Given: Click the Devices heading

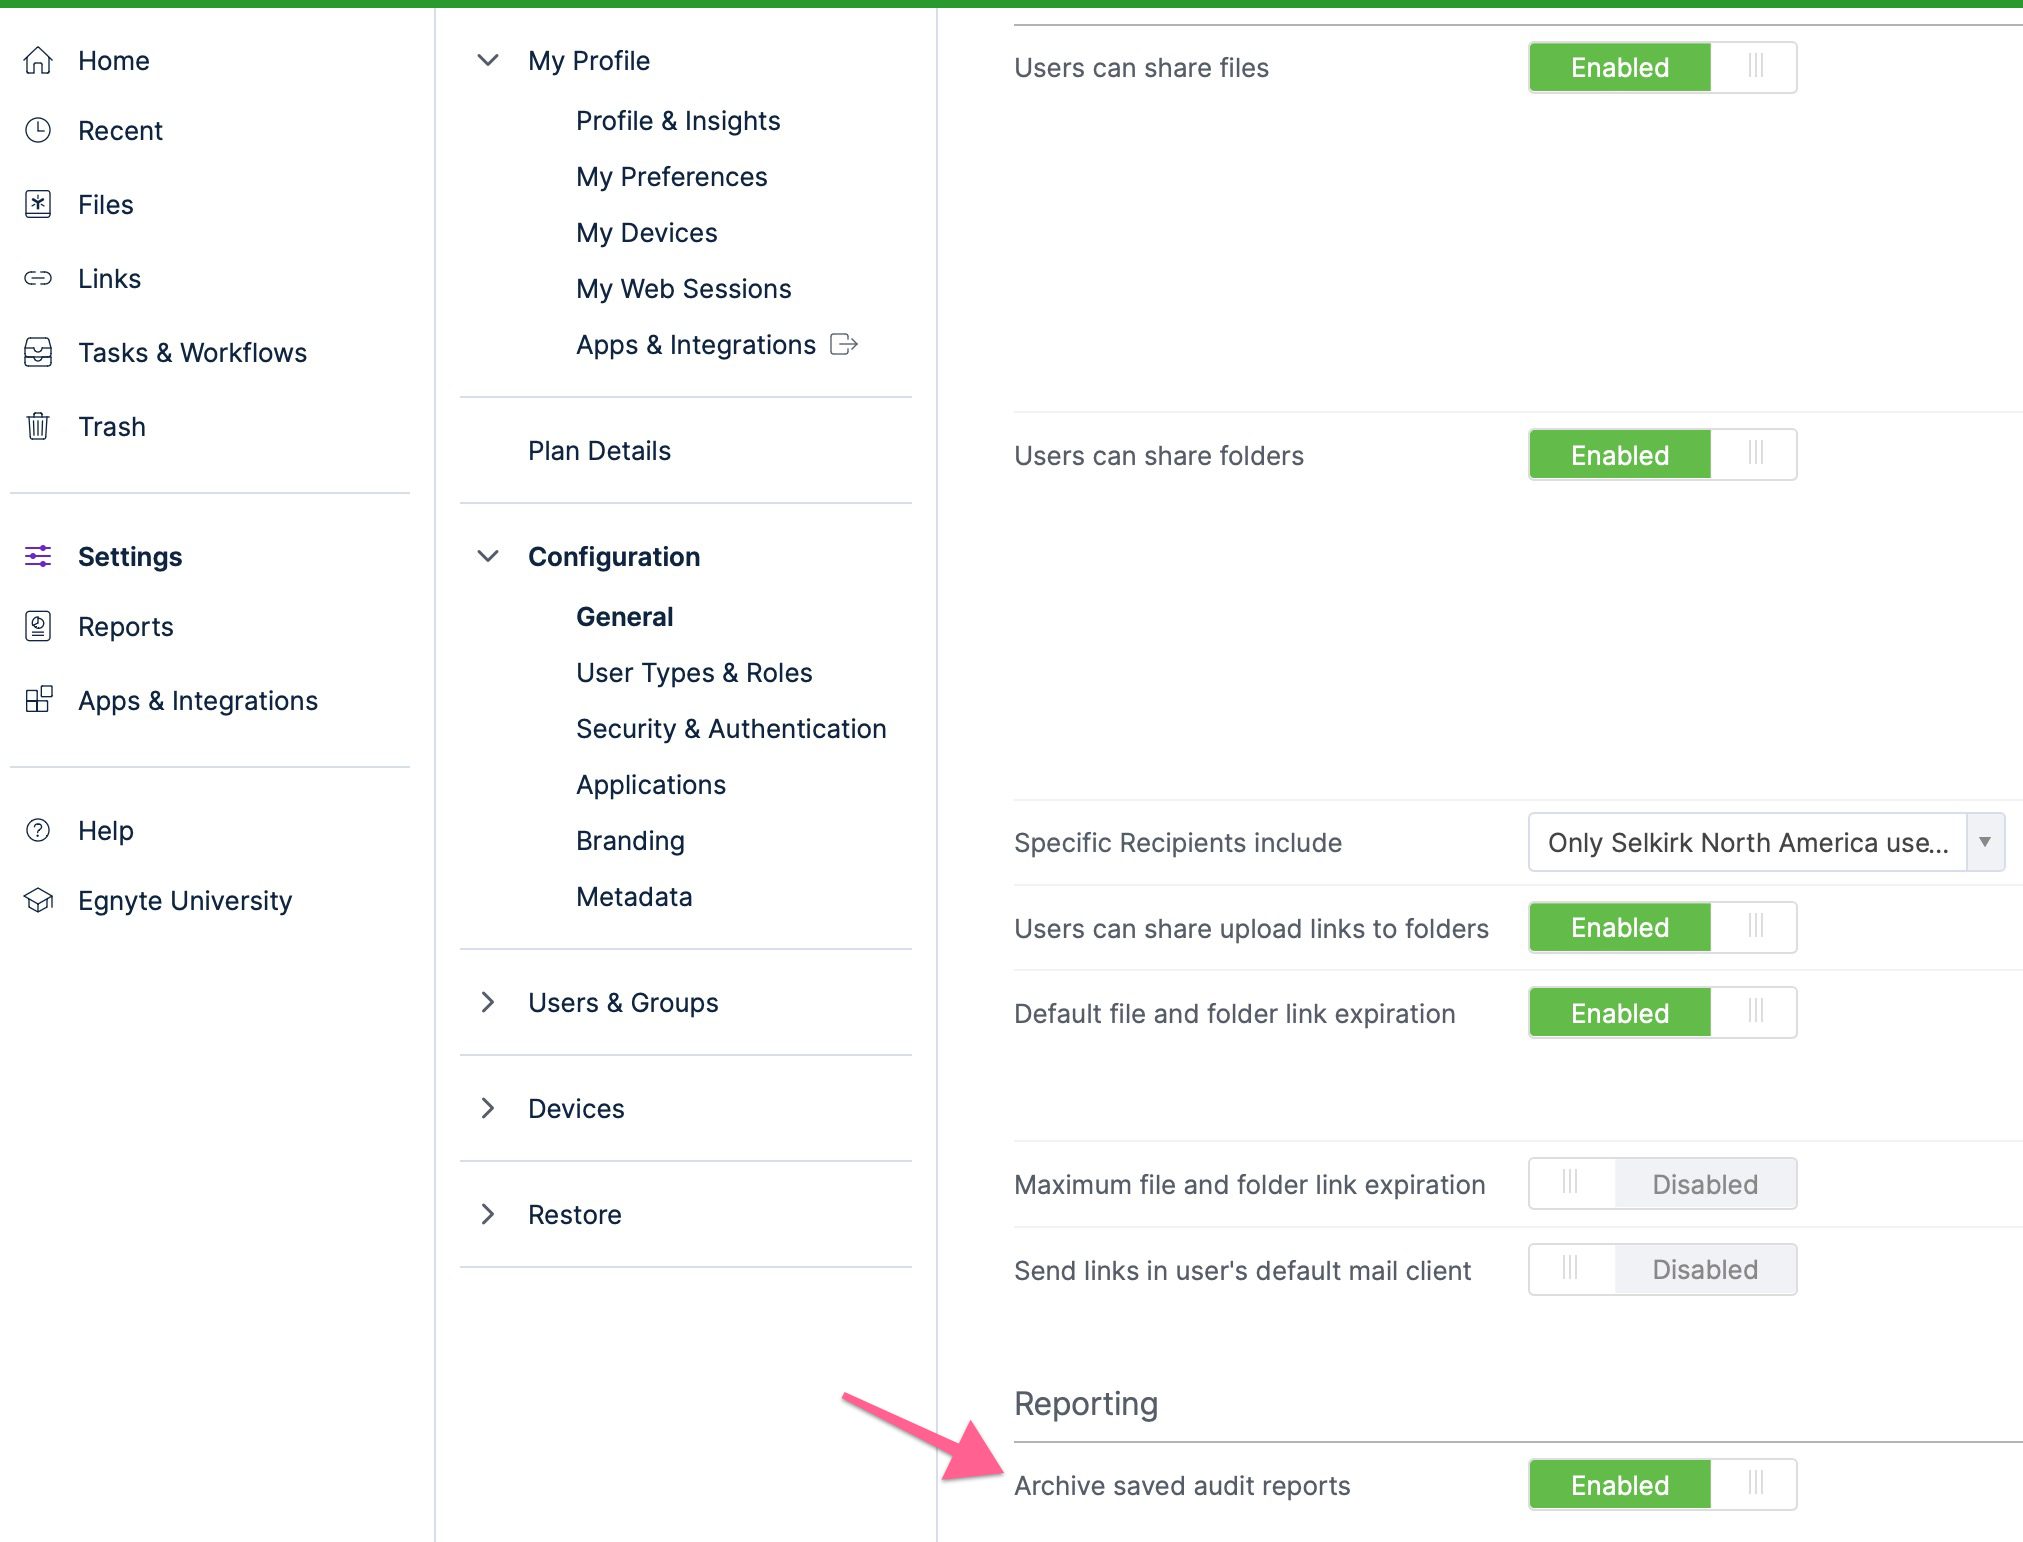Looking at the screenshot, I should point(576,1109).
